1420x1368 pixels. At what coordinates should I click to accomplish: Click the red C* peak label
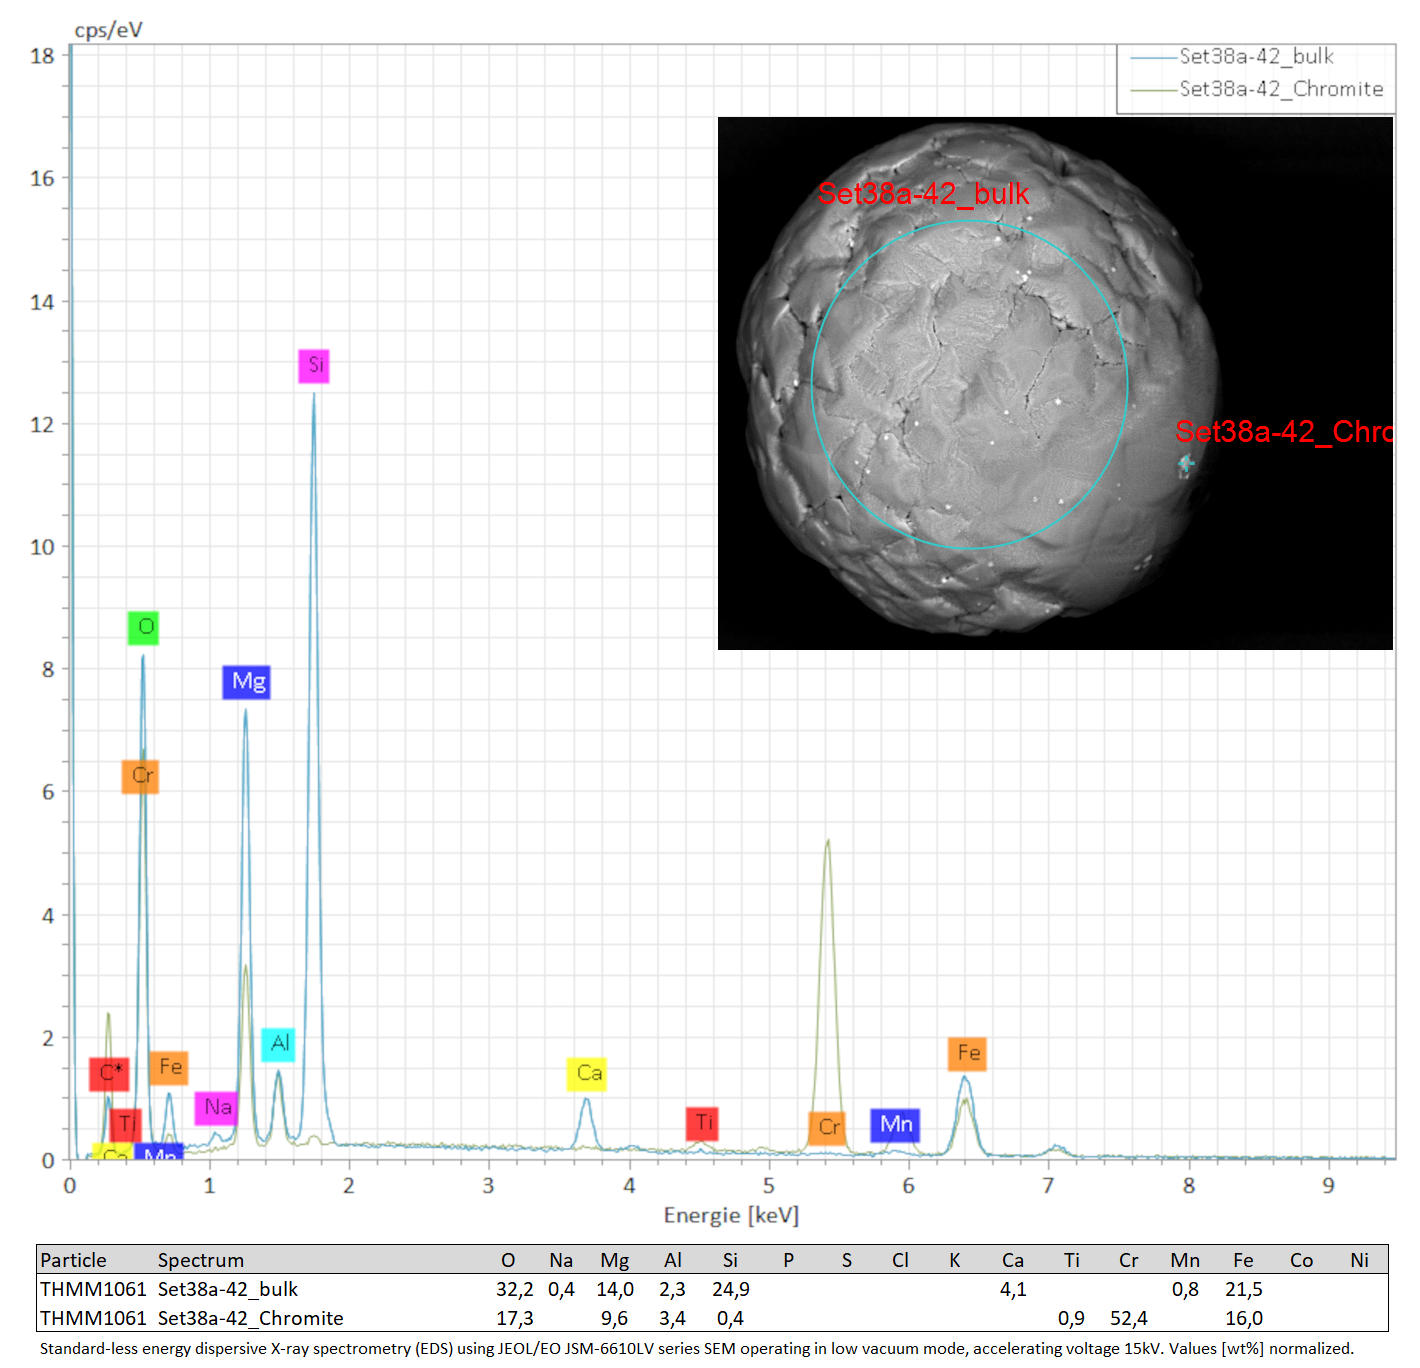point(109,1074)
